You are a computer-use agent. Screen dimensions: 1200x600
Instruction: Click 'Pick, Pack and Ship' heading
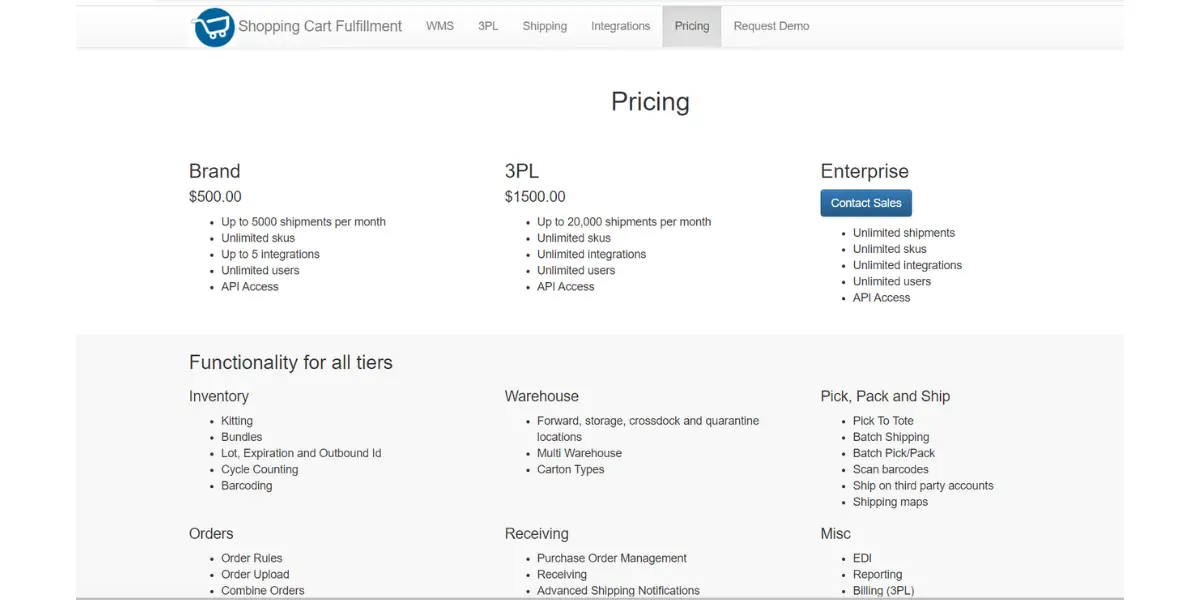click(885, 396)
